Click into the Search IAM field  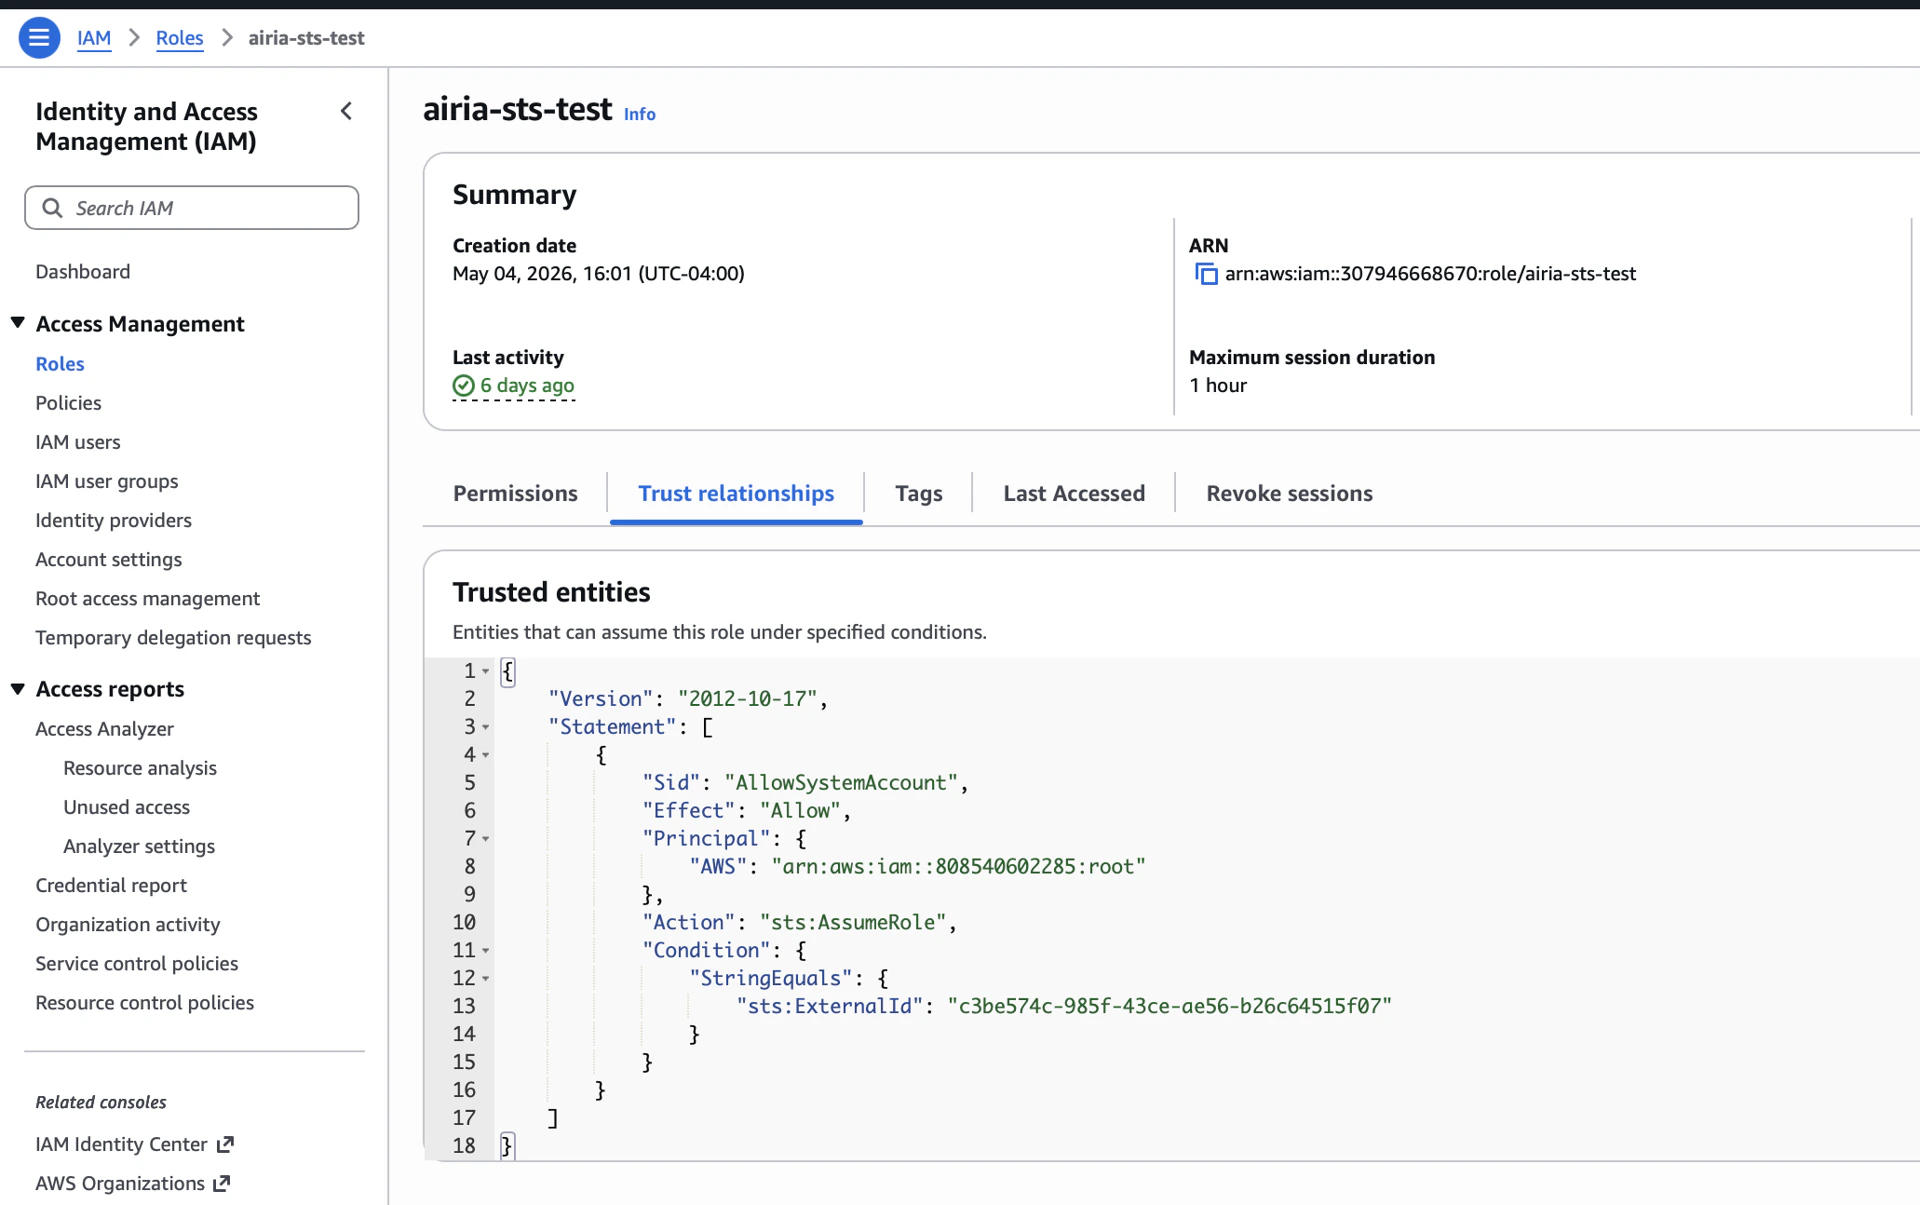[x=192, y=208]
